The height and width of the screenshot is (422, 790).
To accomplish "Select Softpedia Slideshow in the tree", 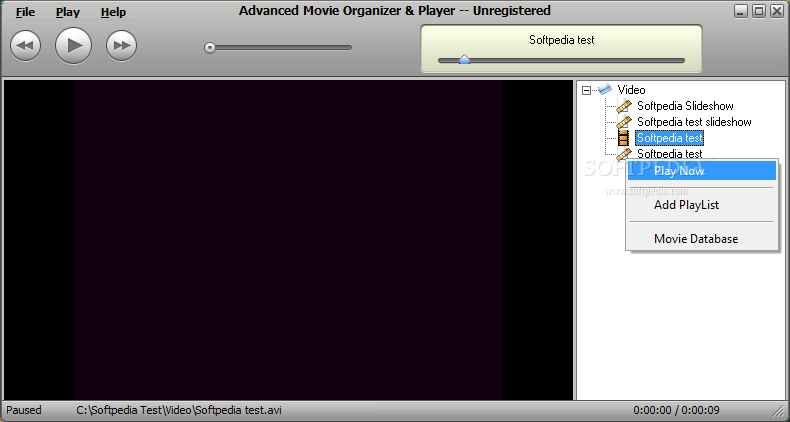I will click(685, 106).
